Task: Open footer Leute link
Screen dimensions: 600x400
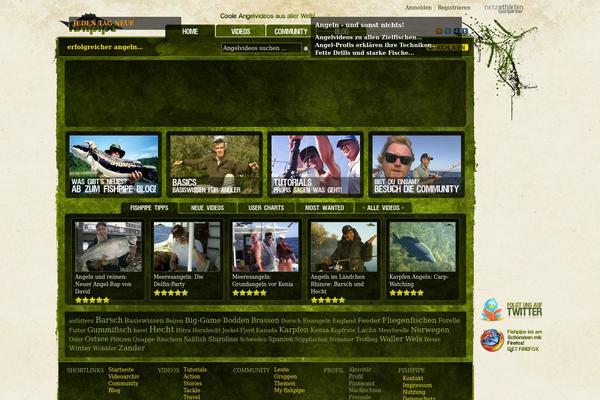Action: (x=281, y=370)
